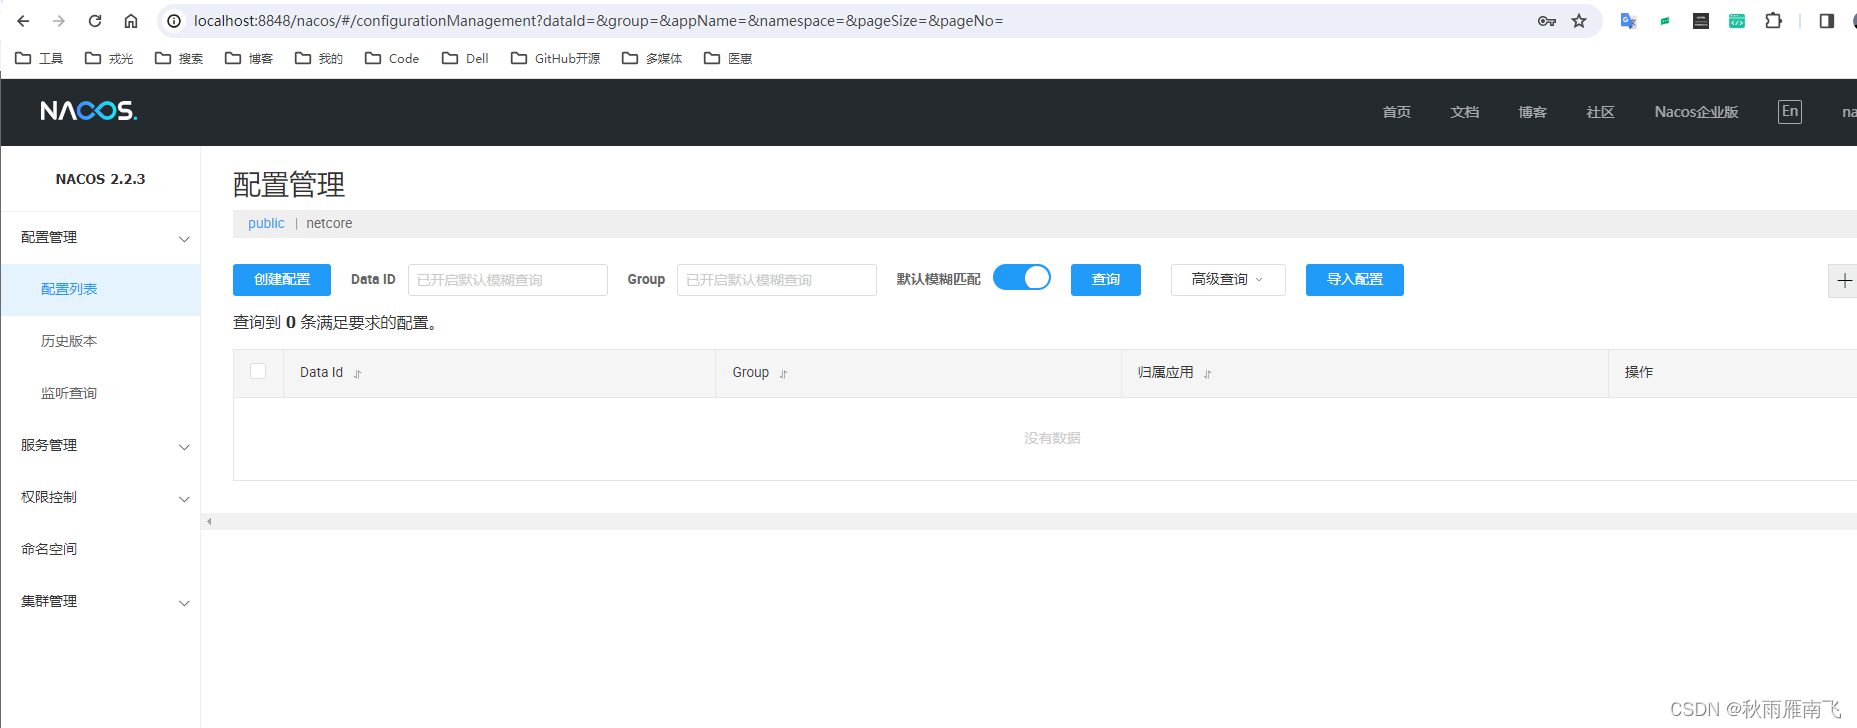This screenshot has width=1857, height=728.
Task: Focus the Group search field
Action: [777, 280]
